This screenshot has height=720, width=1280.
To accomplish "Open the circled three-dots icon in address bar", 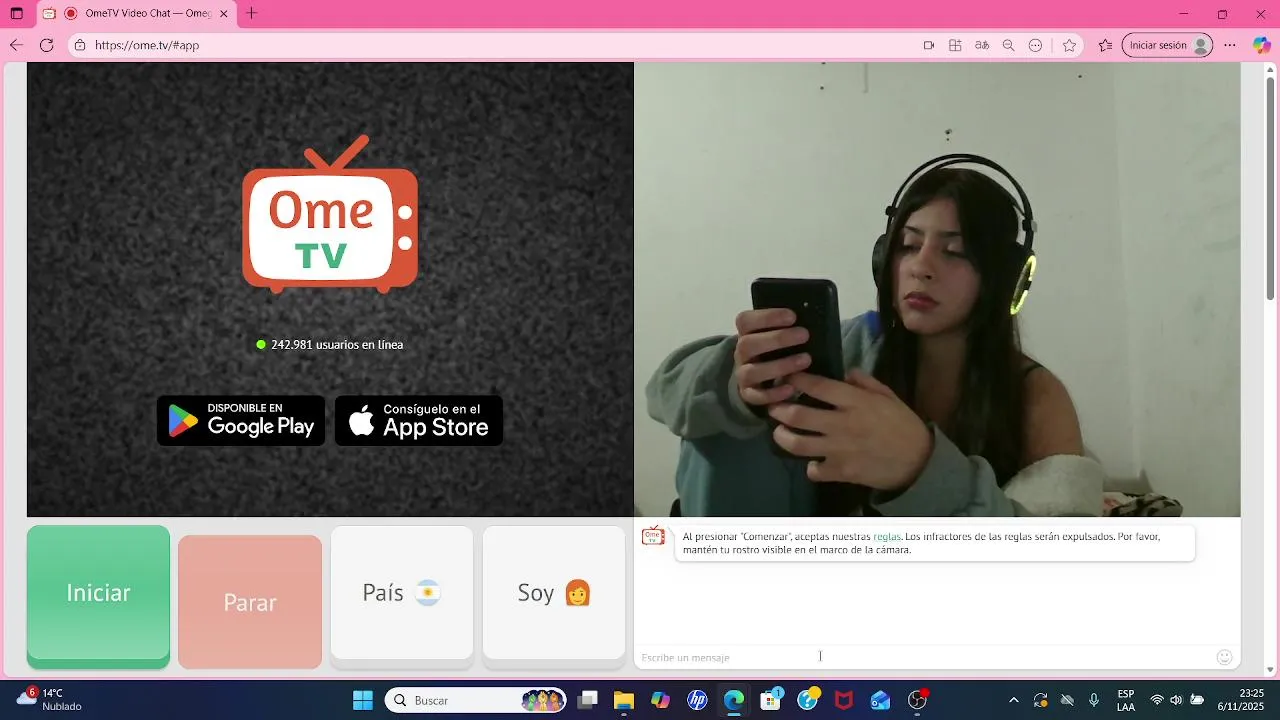I will pyautogui.click(x=1036, y=45).
